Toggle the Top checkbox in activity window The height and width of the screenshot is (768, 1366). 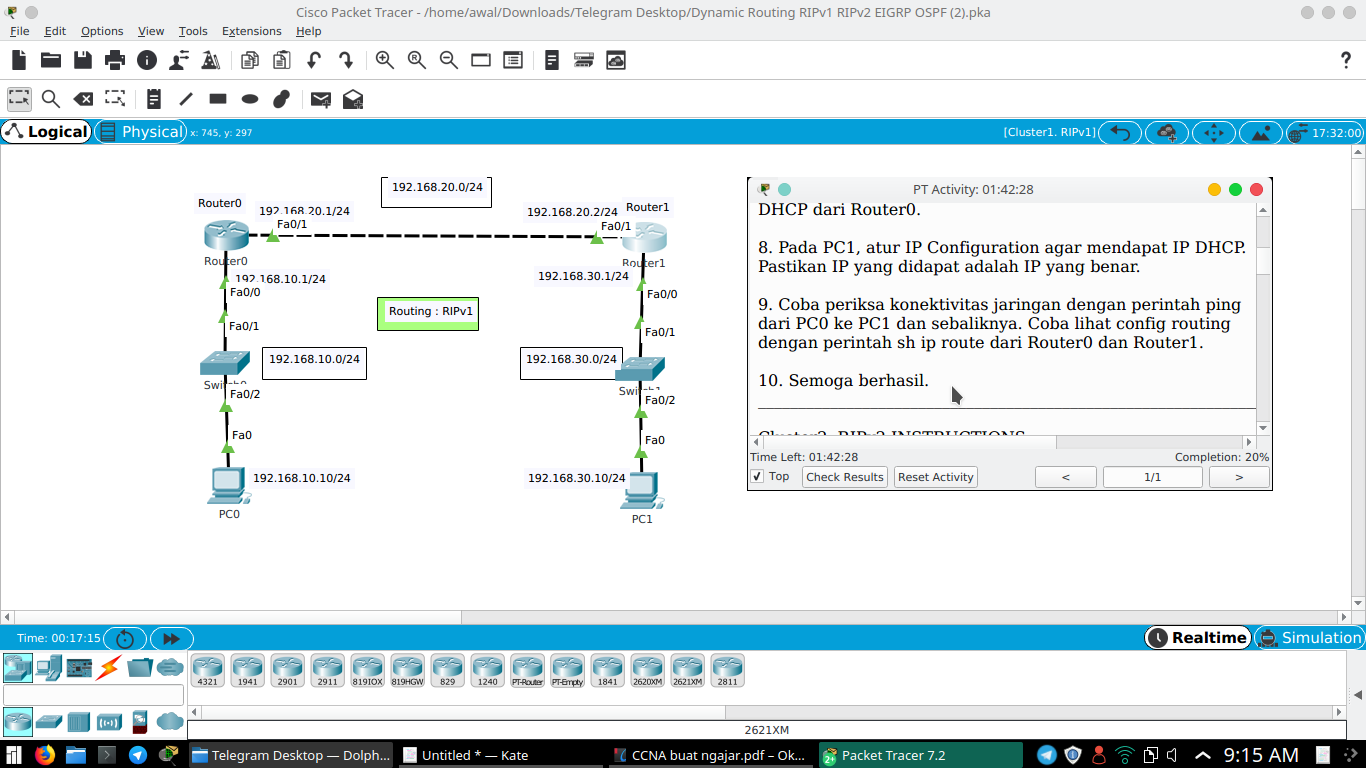tap(757, 477)
